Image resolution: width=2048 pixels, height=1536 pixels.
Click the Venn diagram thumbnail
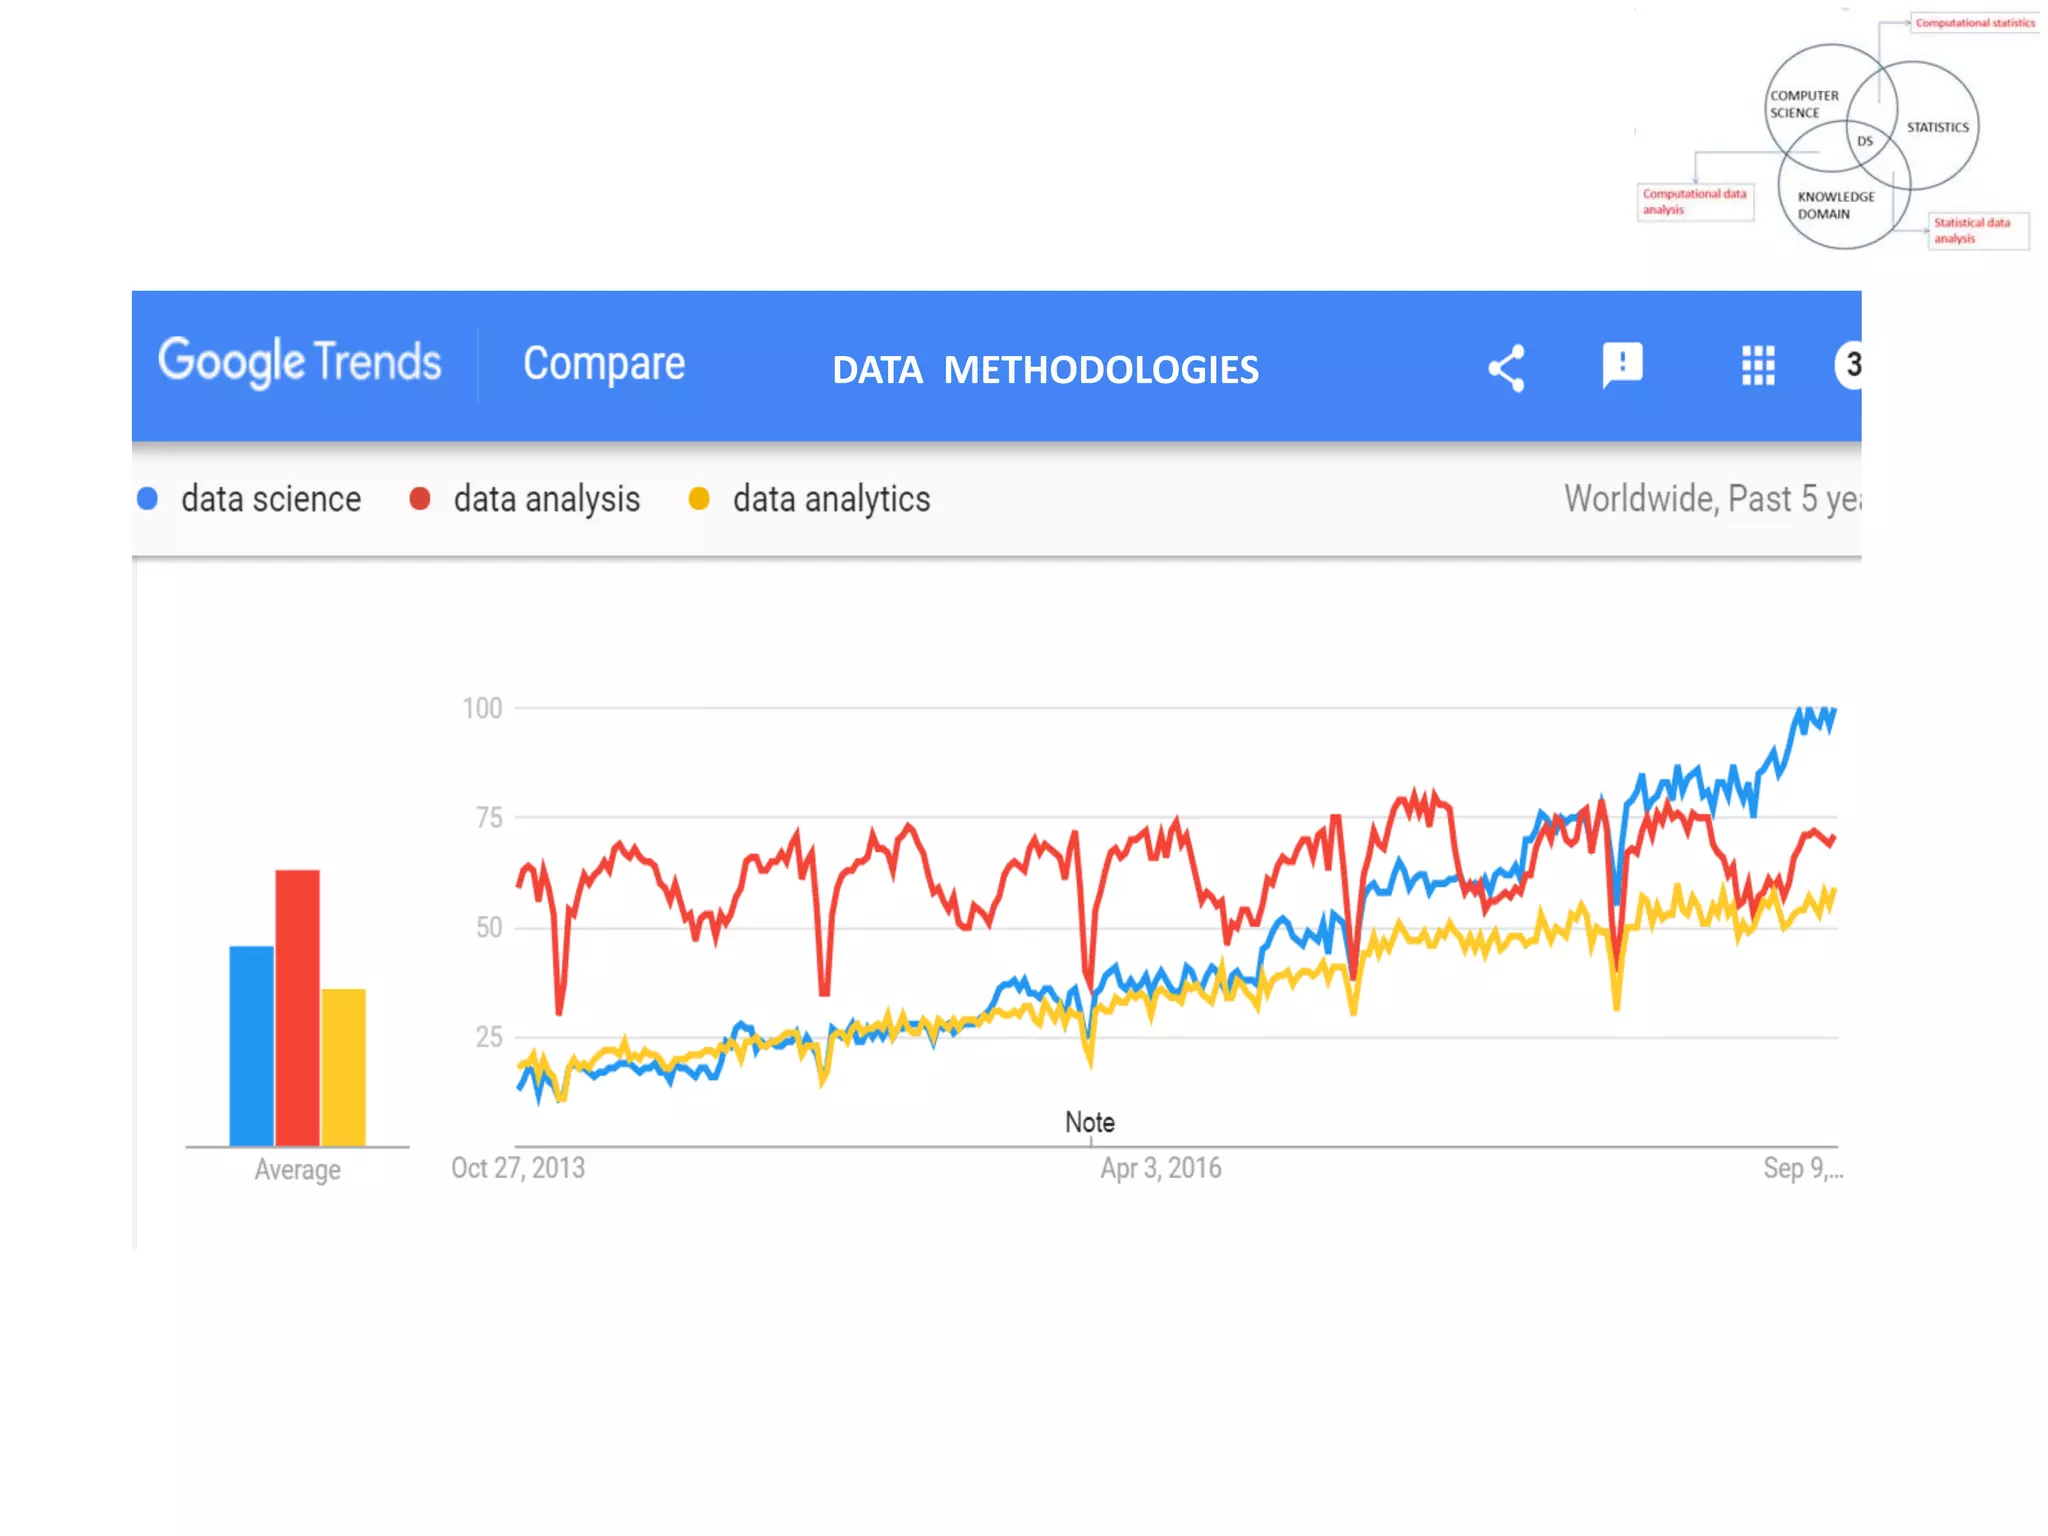click(x=1838, y=132)
